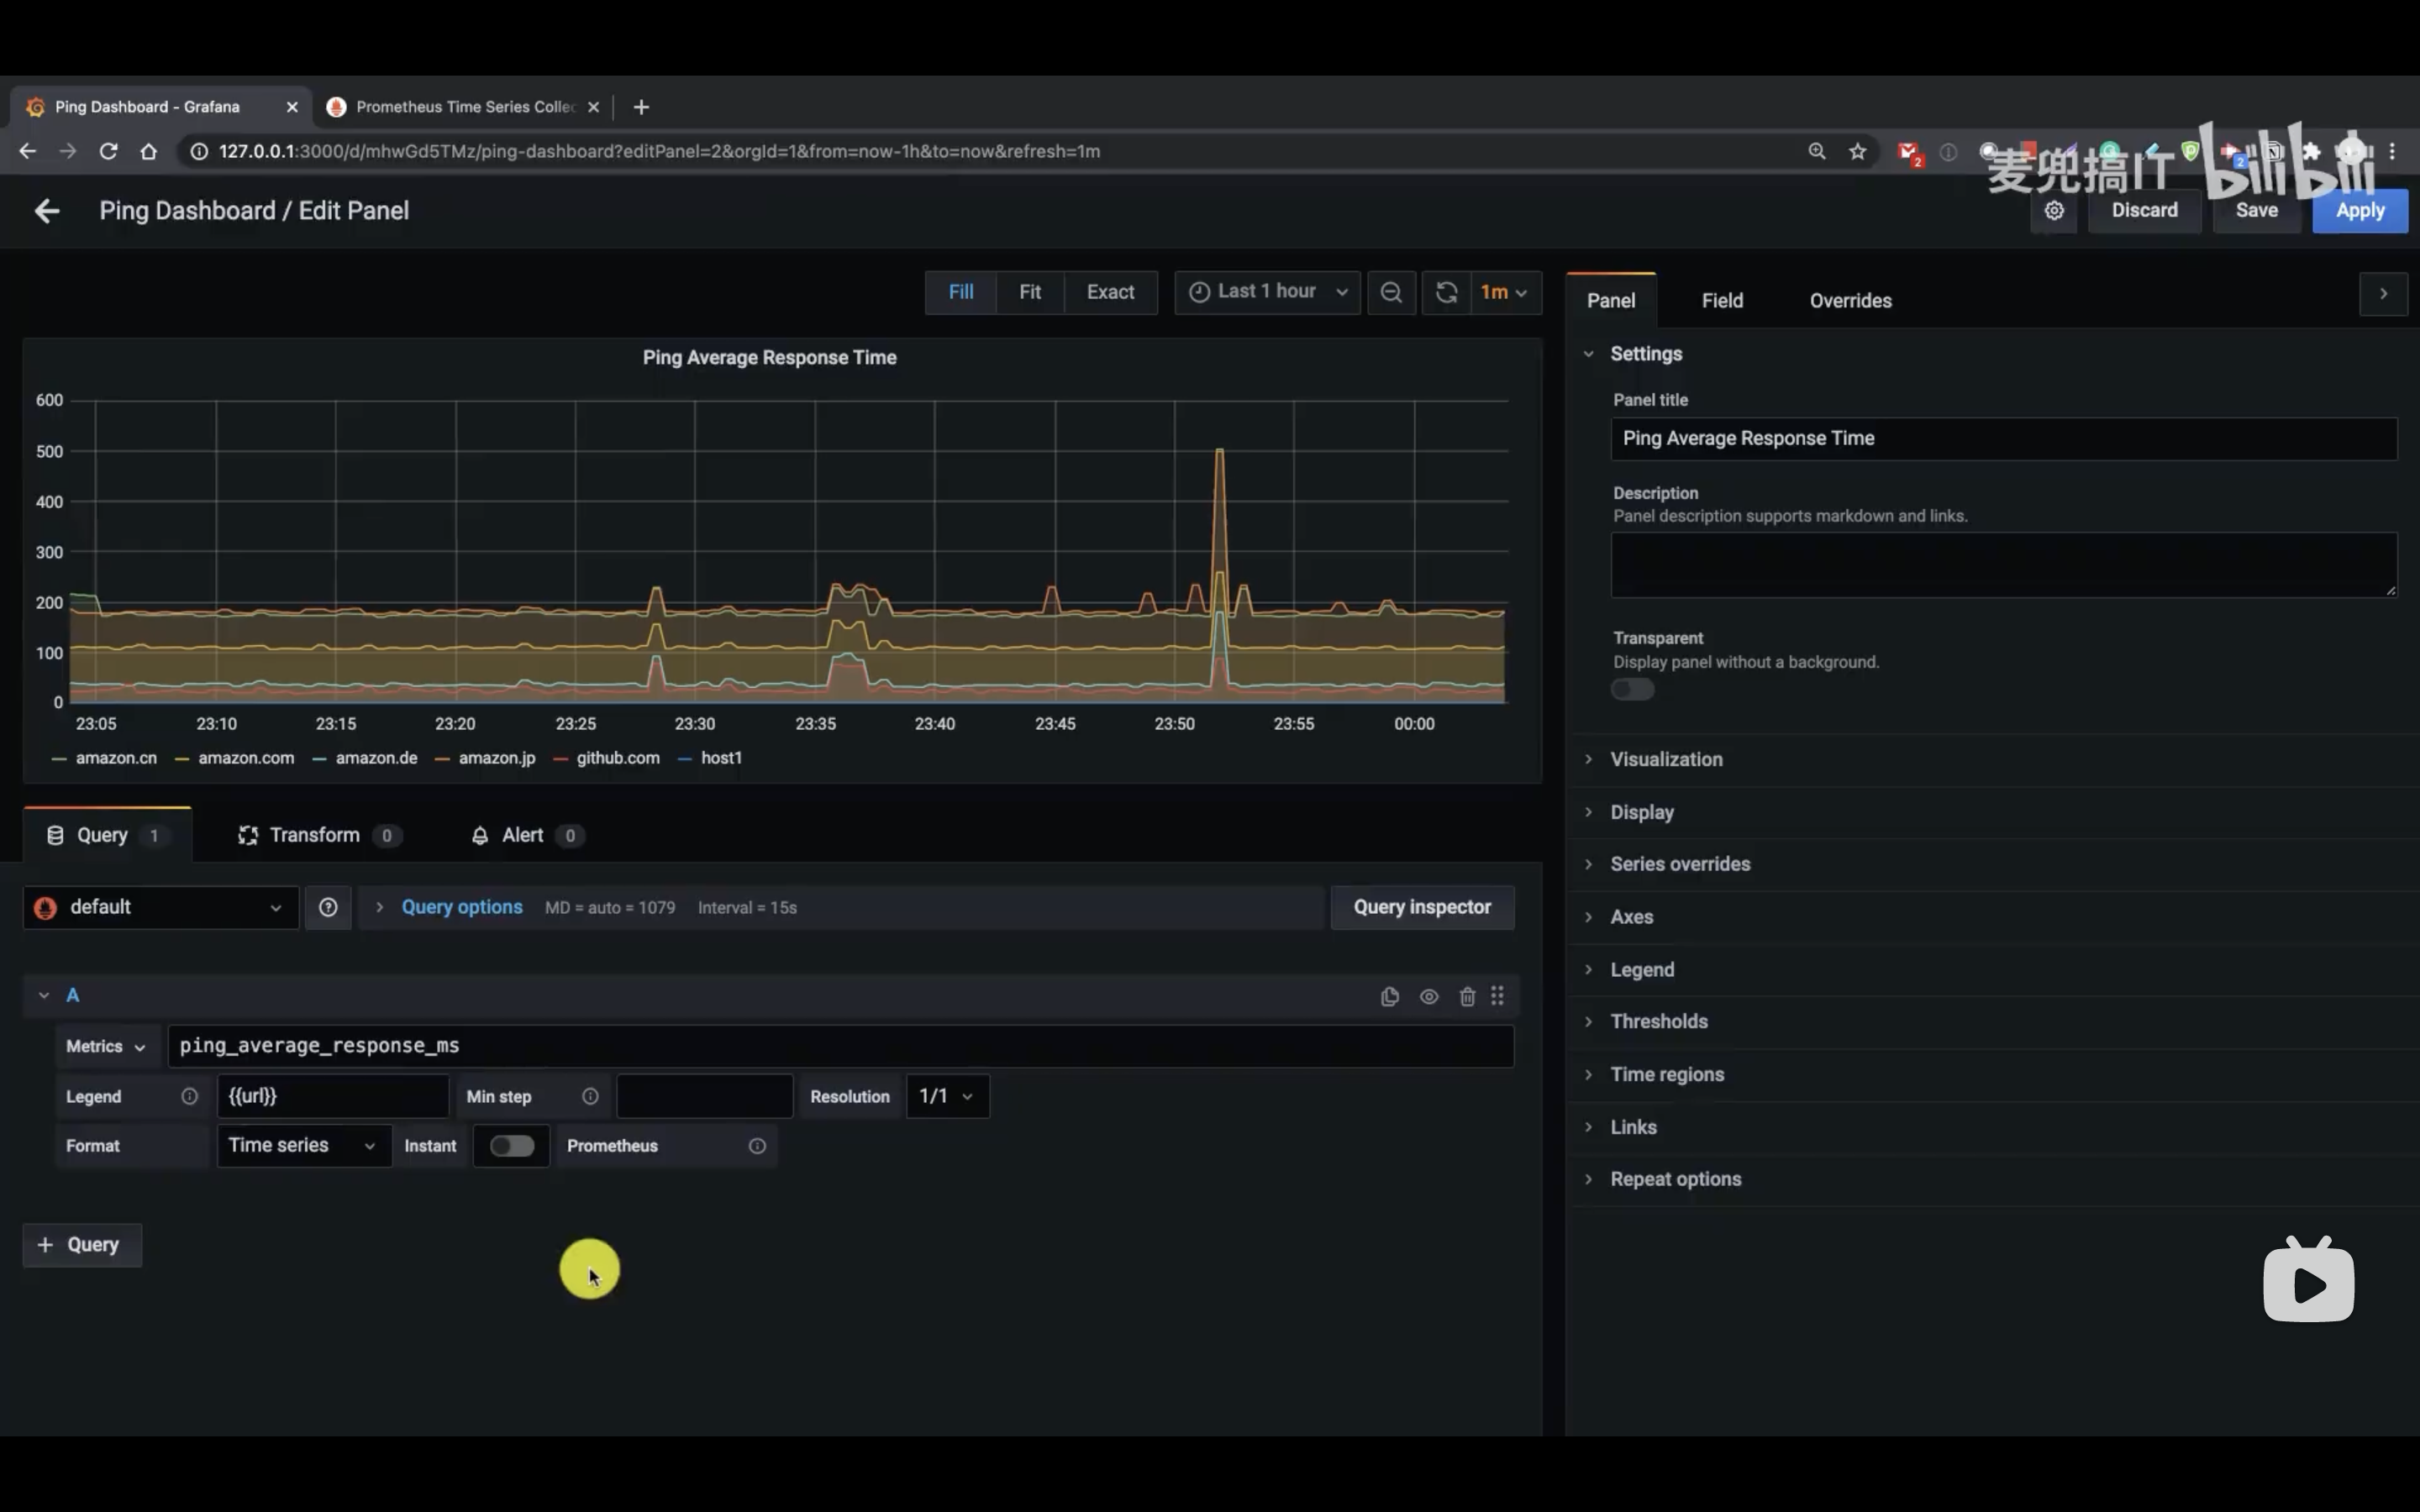Delete query A using the trash icon
Viewport: 2420px width, 1512px height.
click(1466, 996)
